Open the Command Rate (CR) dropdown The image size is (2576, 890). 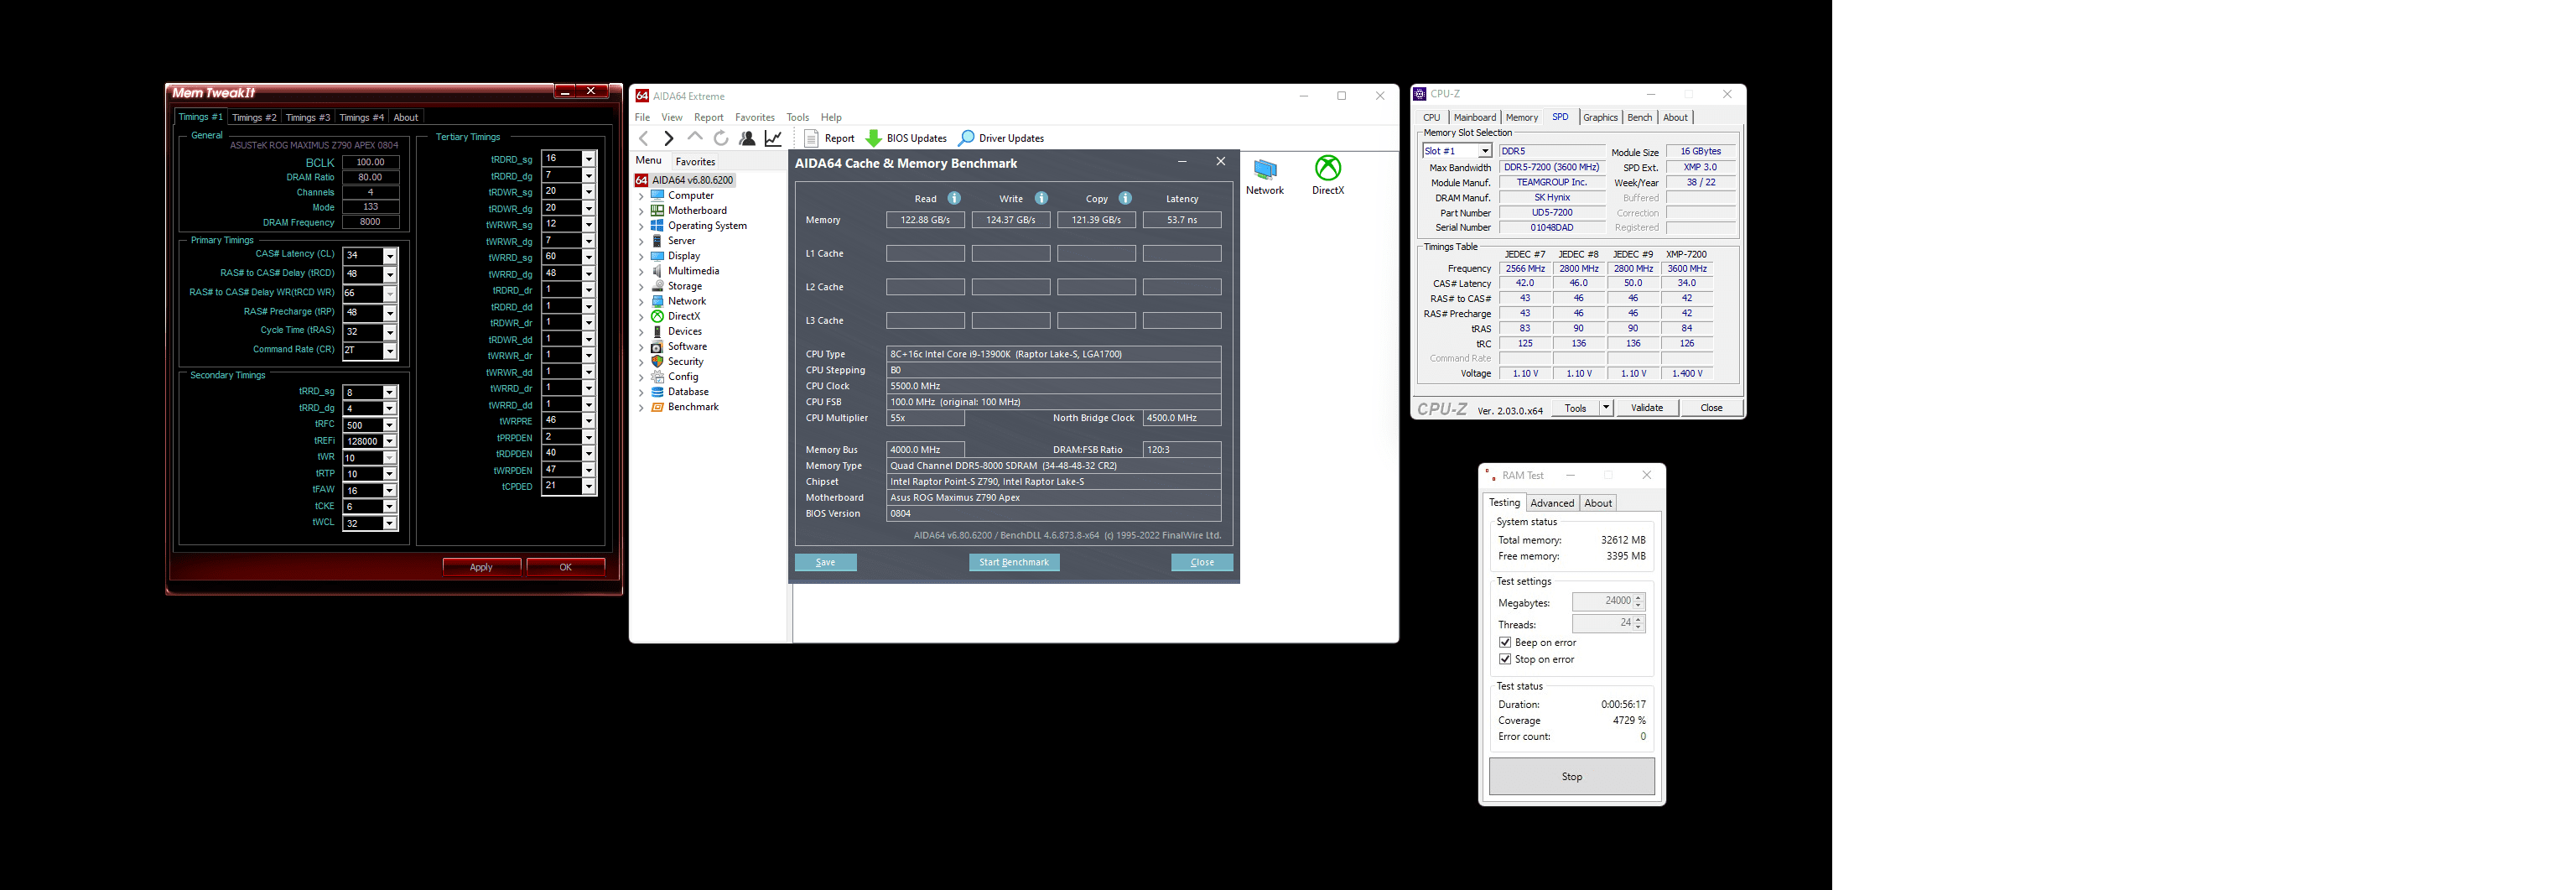point(390,351)
